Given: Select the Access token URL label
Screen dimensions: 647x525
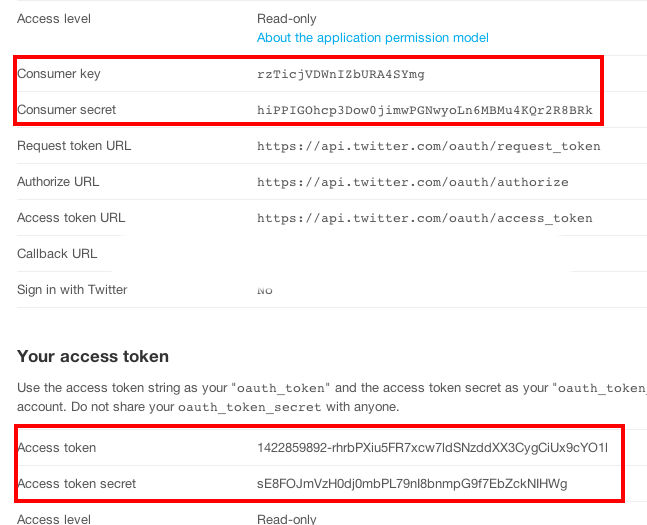Looking at the screenshot, I should pyautogui.click(x=71, y=218).
